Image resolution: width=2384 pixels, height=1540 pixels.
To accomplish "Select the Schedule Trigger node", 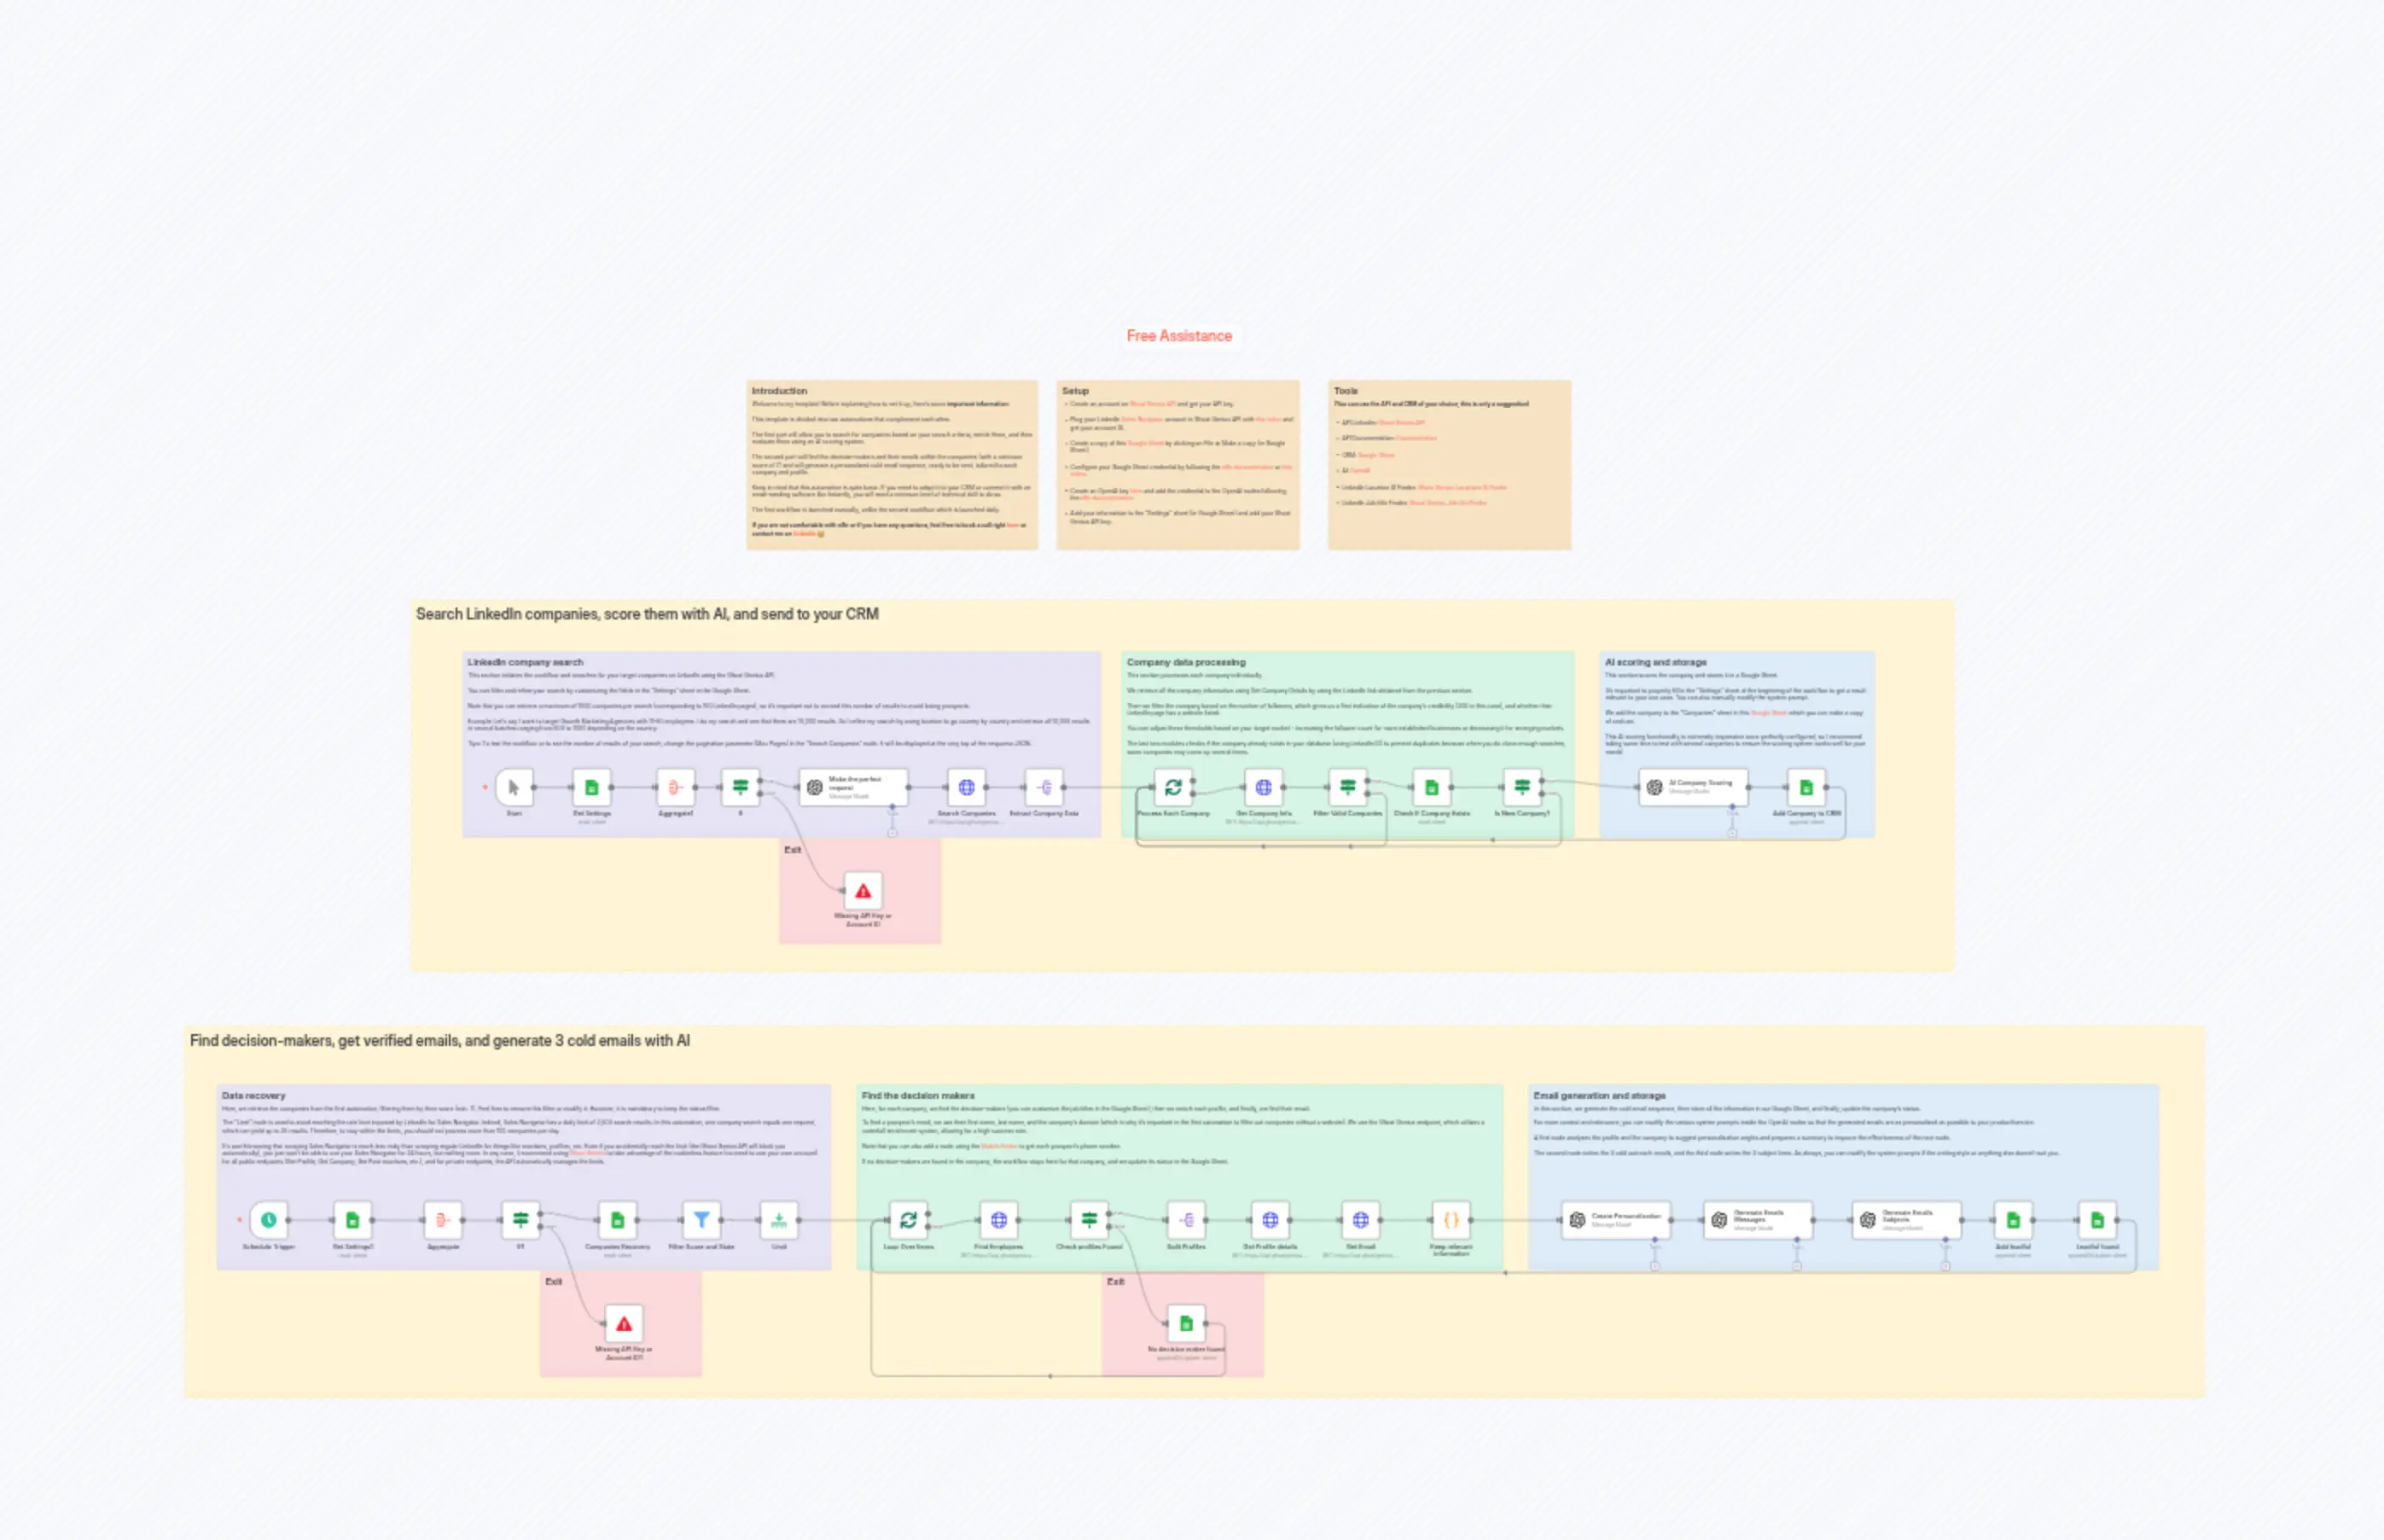I will click(269, 1220).
